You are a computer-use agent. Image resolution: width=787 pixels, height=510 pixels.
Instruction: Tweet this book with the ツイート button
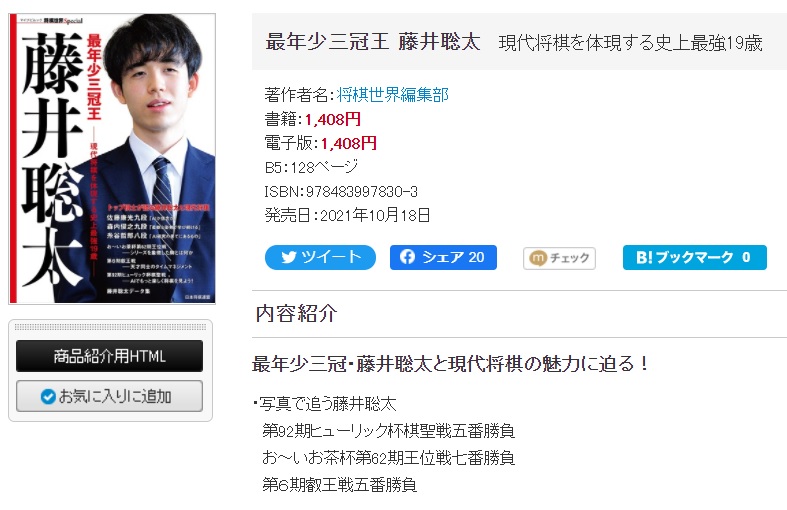point(320,258)
